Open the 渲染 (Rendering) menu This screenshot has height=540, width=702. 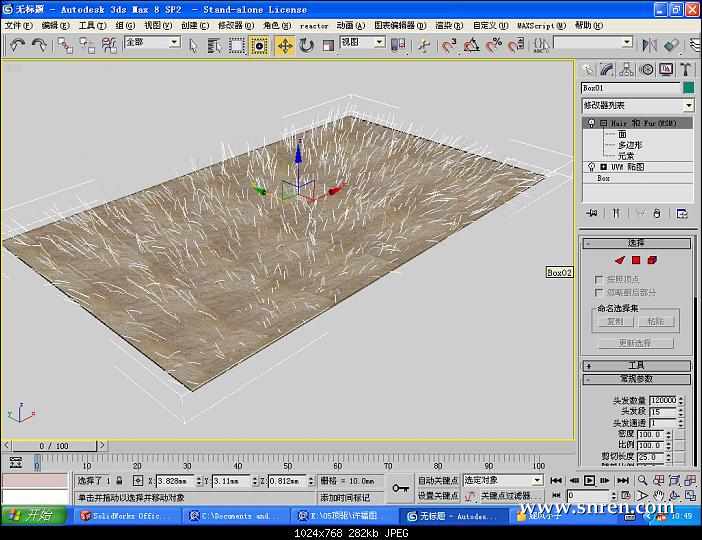(x=443, y=25)
